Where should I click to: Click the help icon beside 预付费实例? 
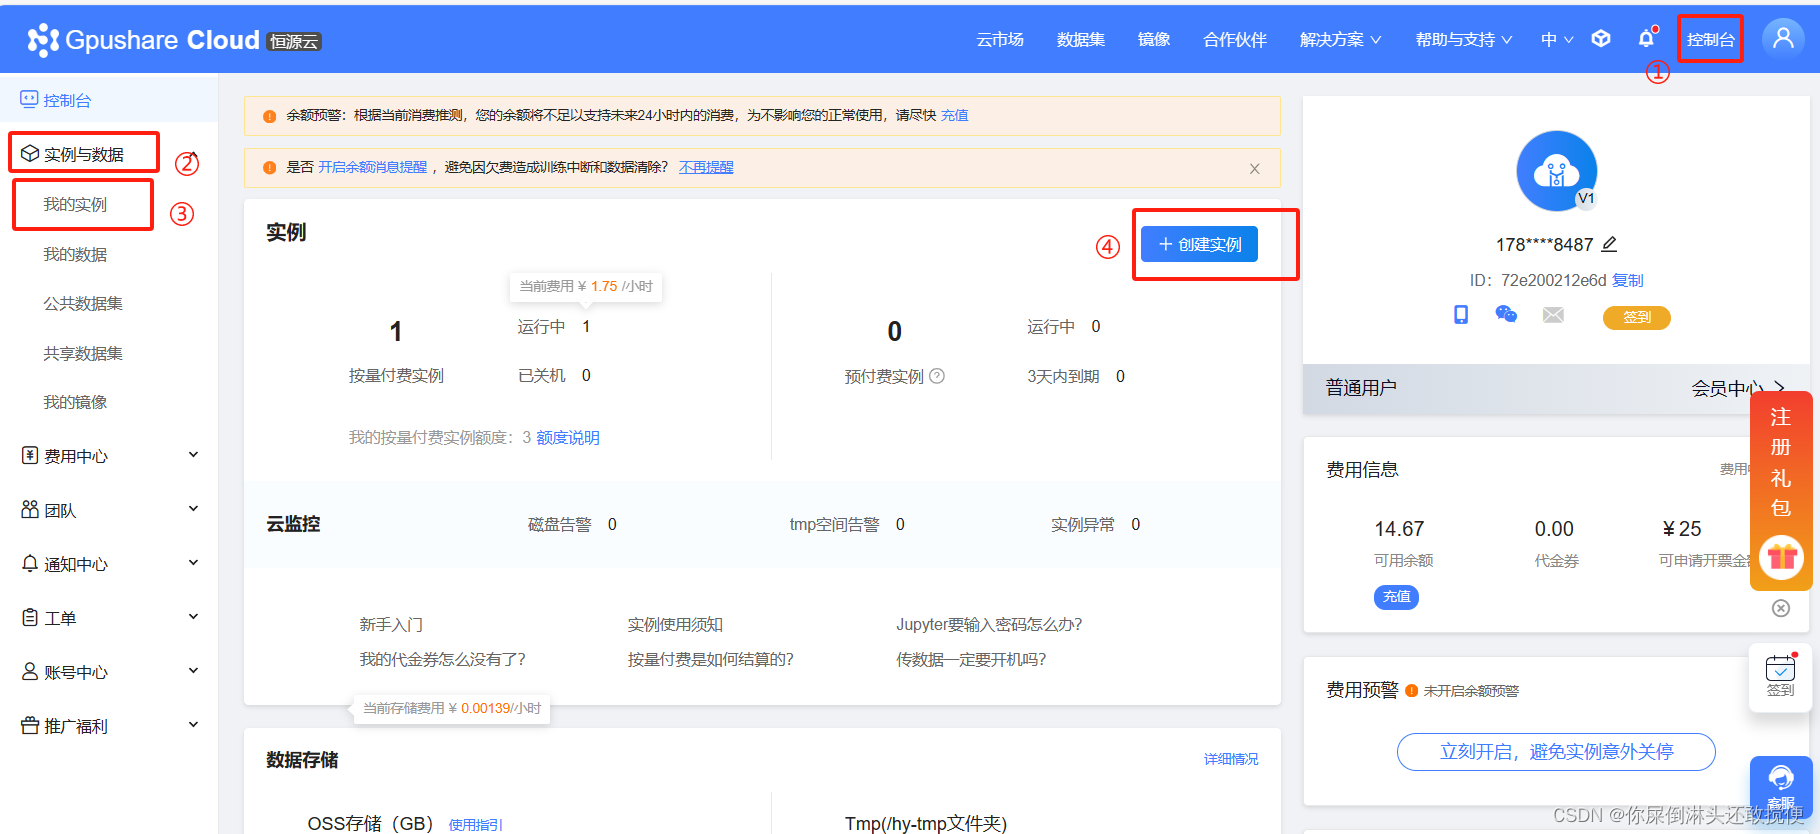tap(937, 376)
